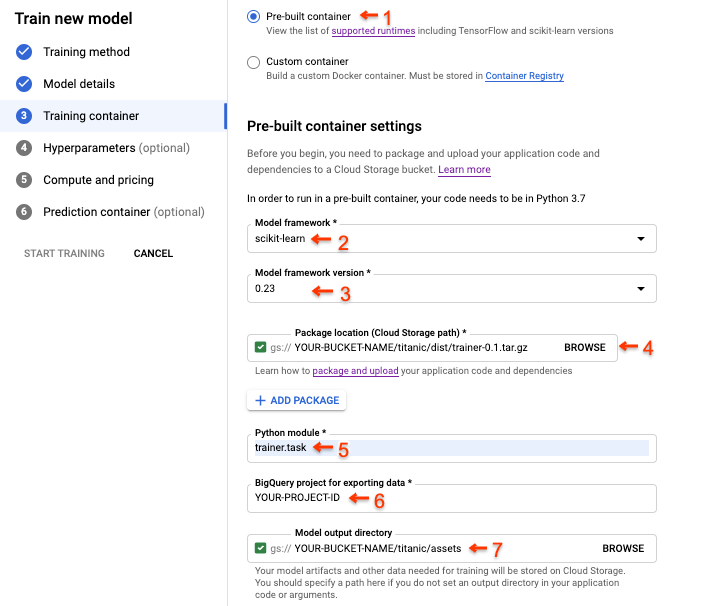Click the step 6 Prediction container icon
The height and width of the screenshot is (606, 706).
(x=24, y=212)
